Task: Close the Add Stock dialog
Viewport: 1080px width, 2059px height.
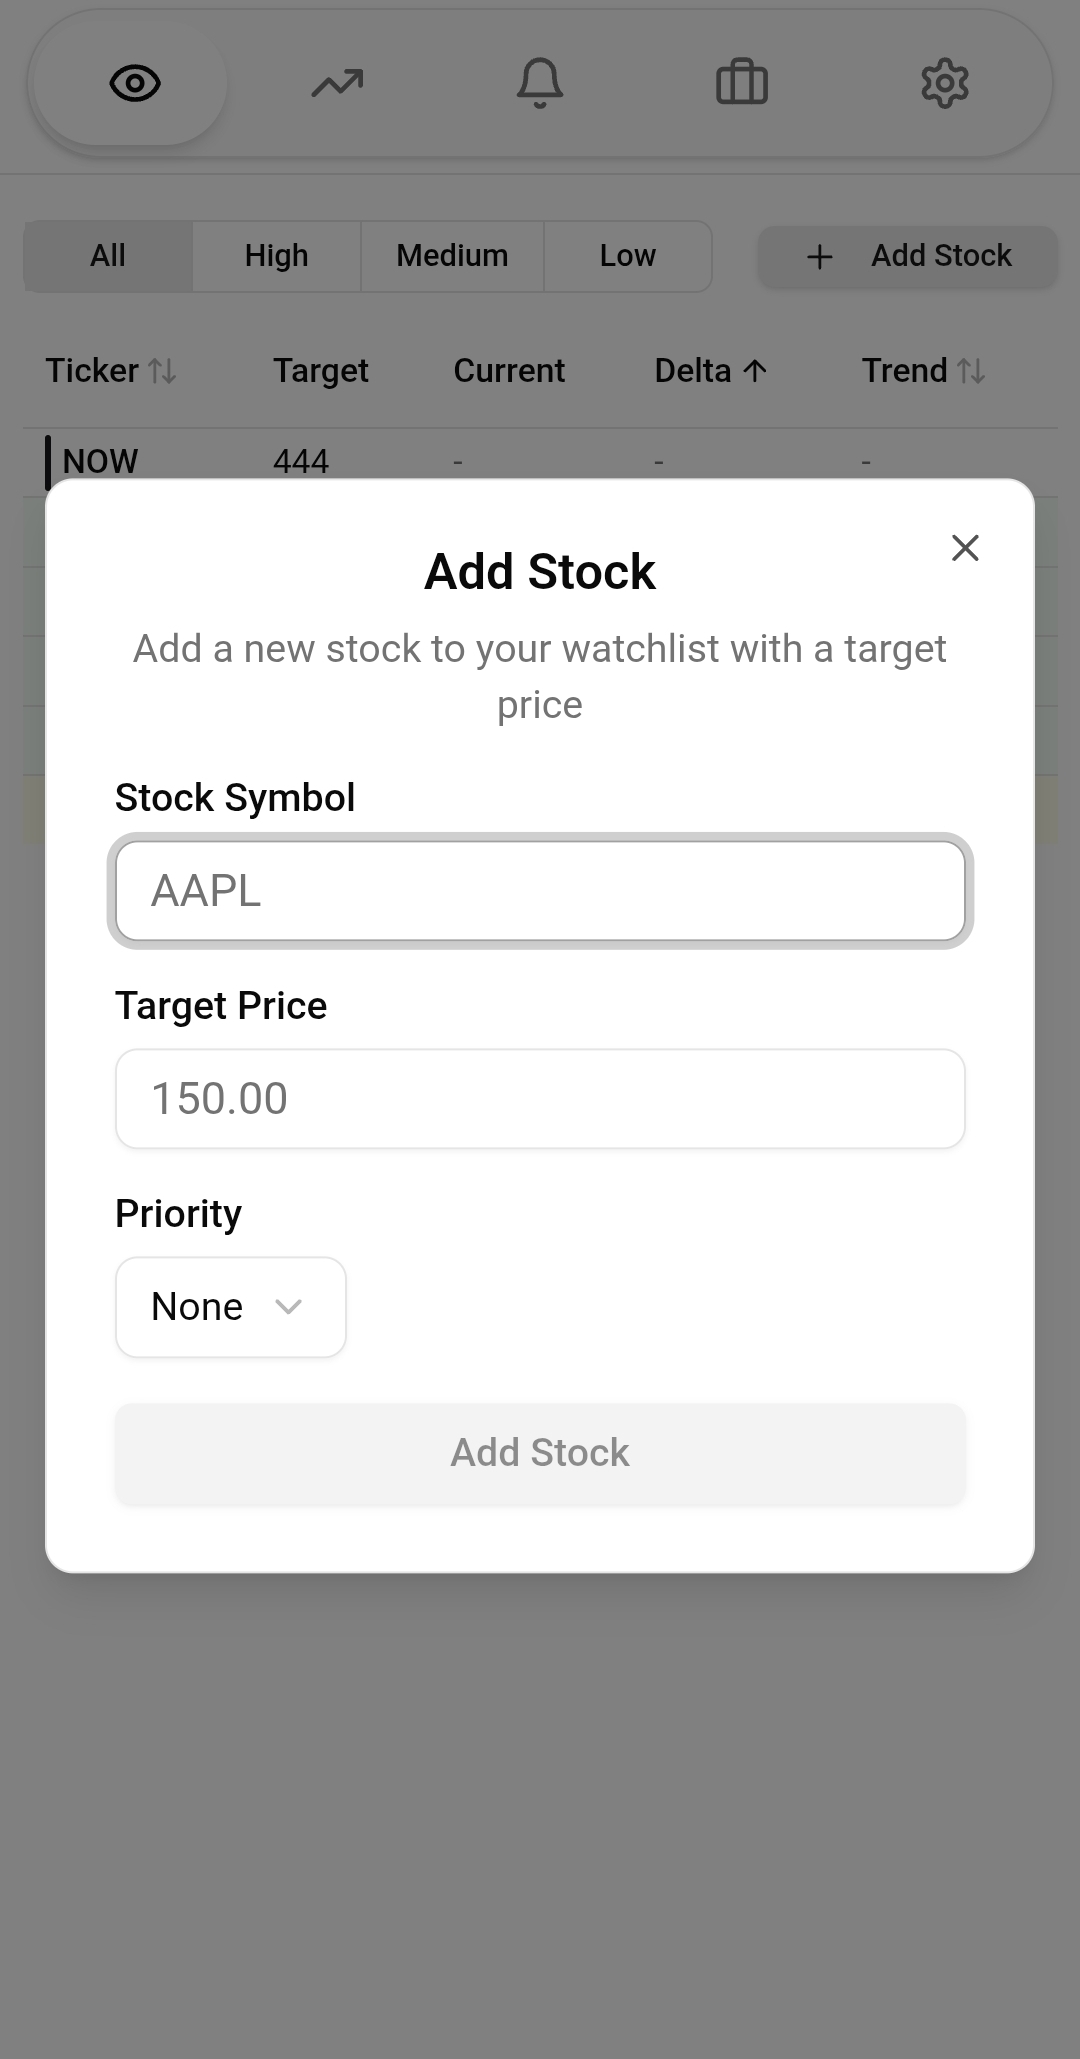Action: click(x=965, y=548)
